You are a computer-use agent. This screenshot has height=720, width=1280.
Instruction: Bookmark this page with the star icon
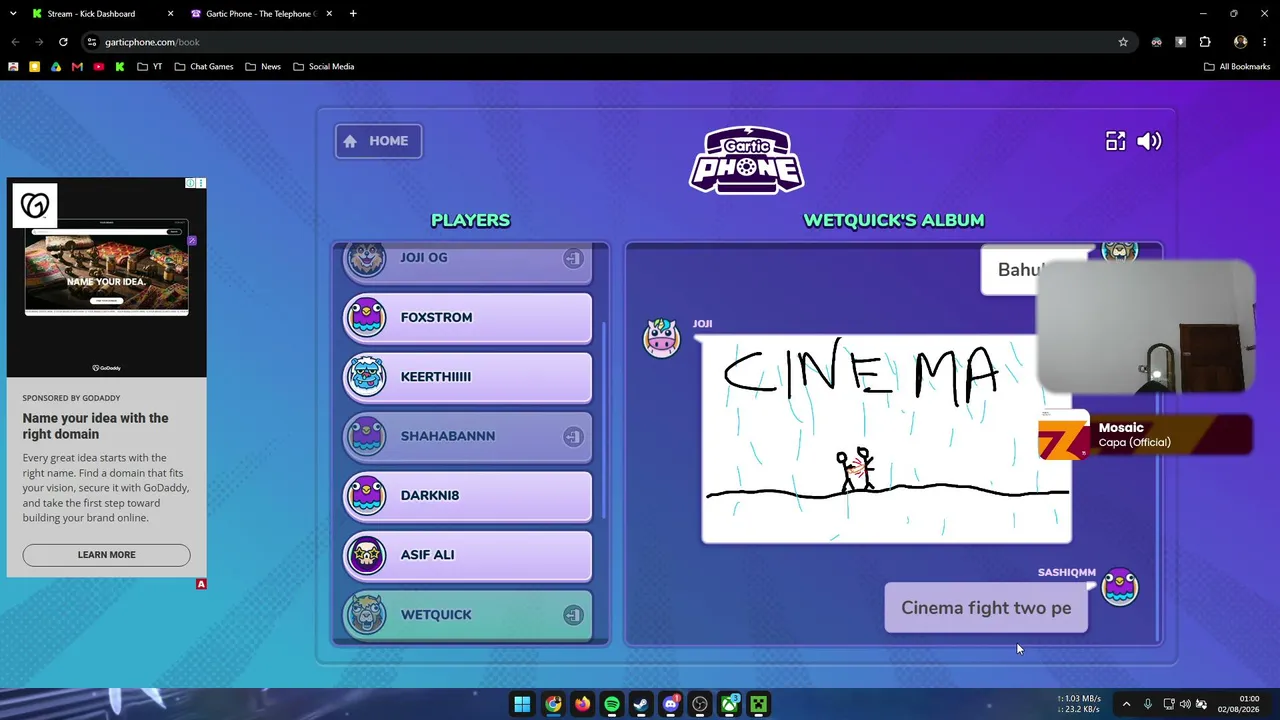click(x=1123, y=42)
